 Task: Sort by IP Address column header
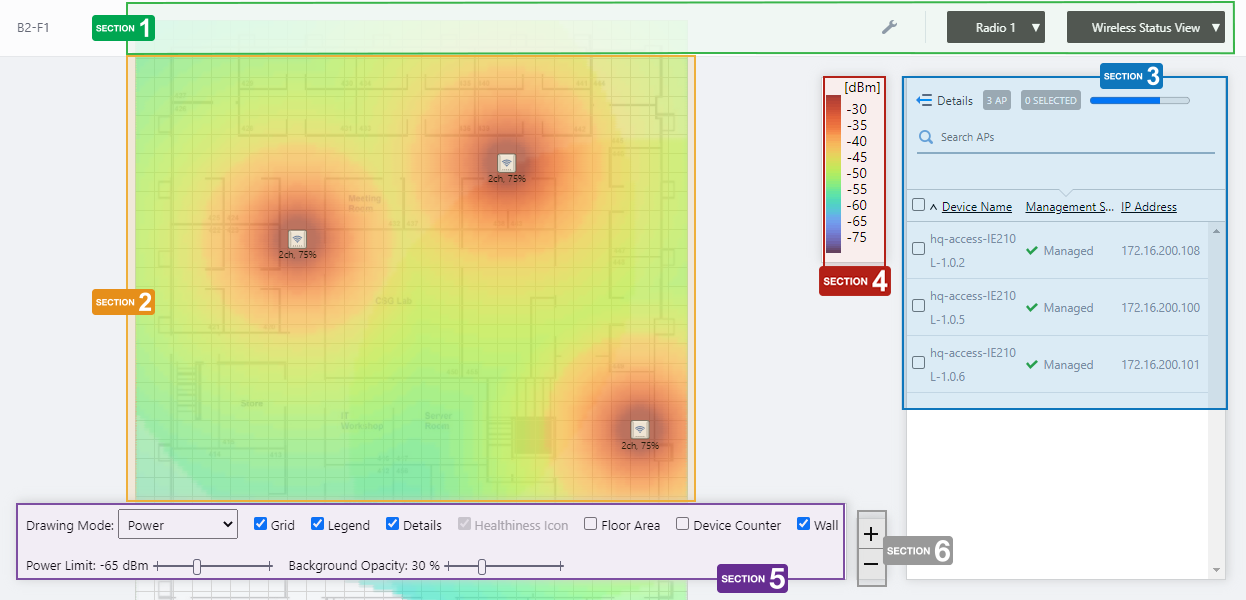pos(1148,207)
